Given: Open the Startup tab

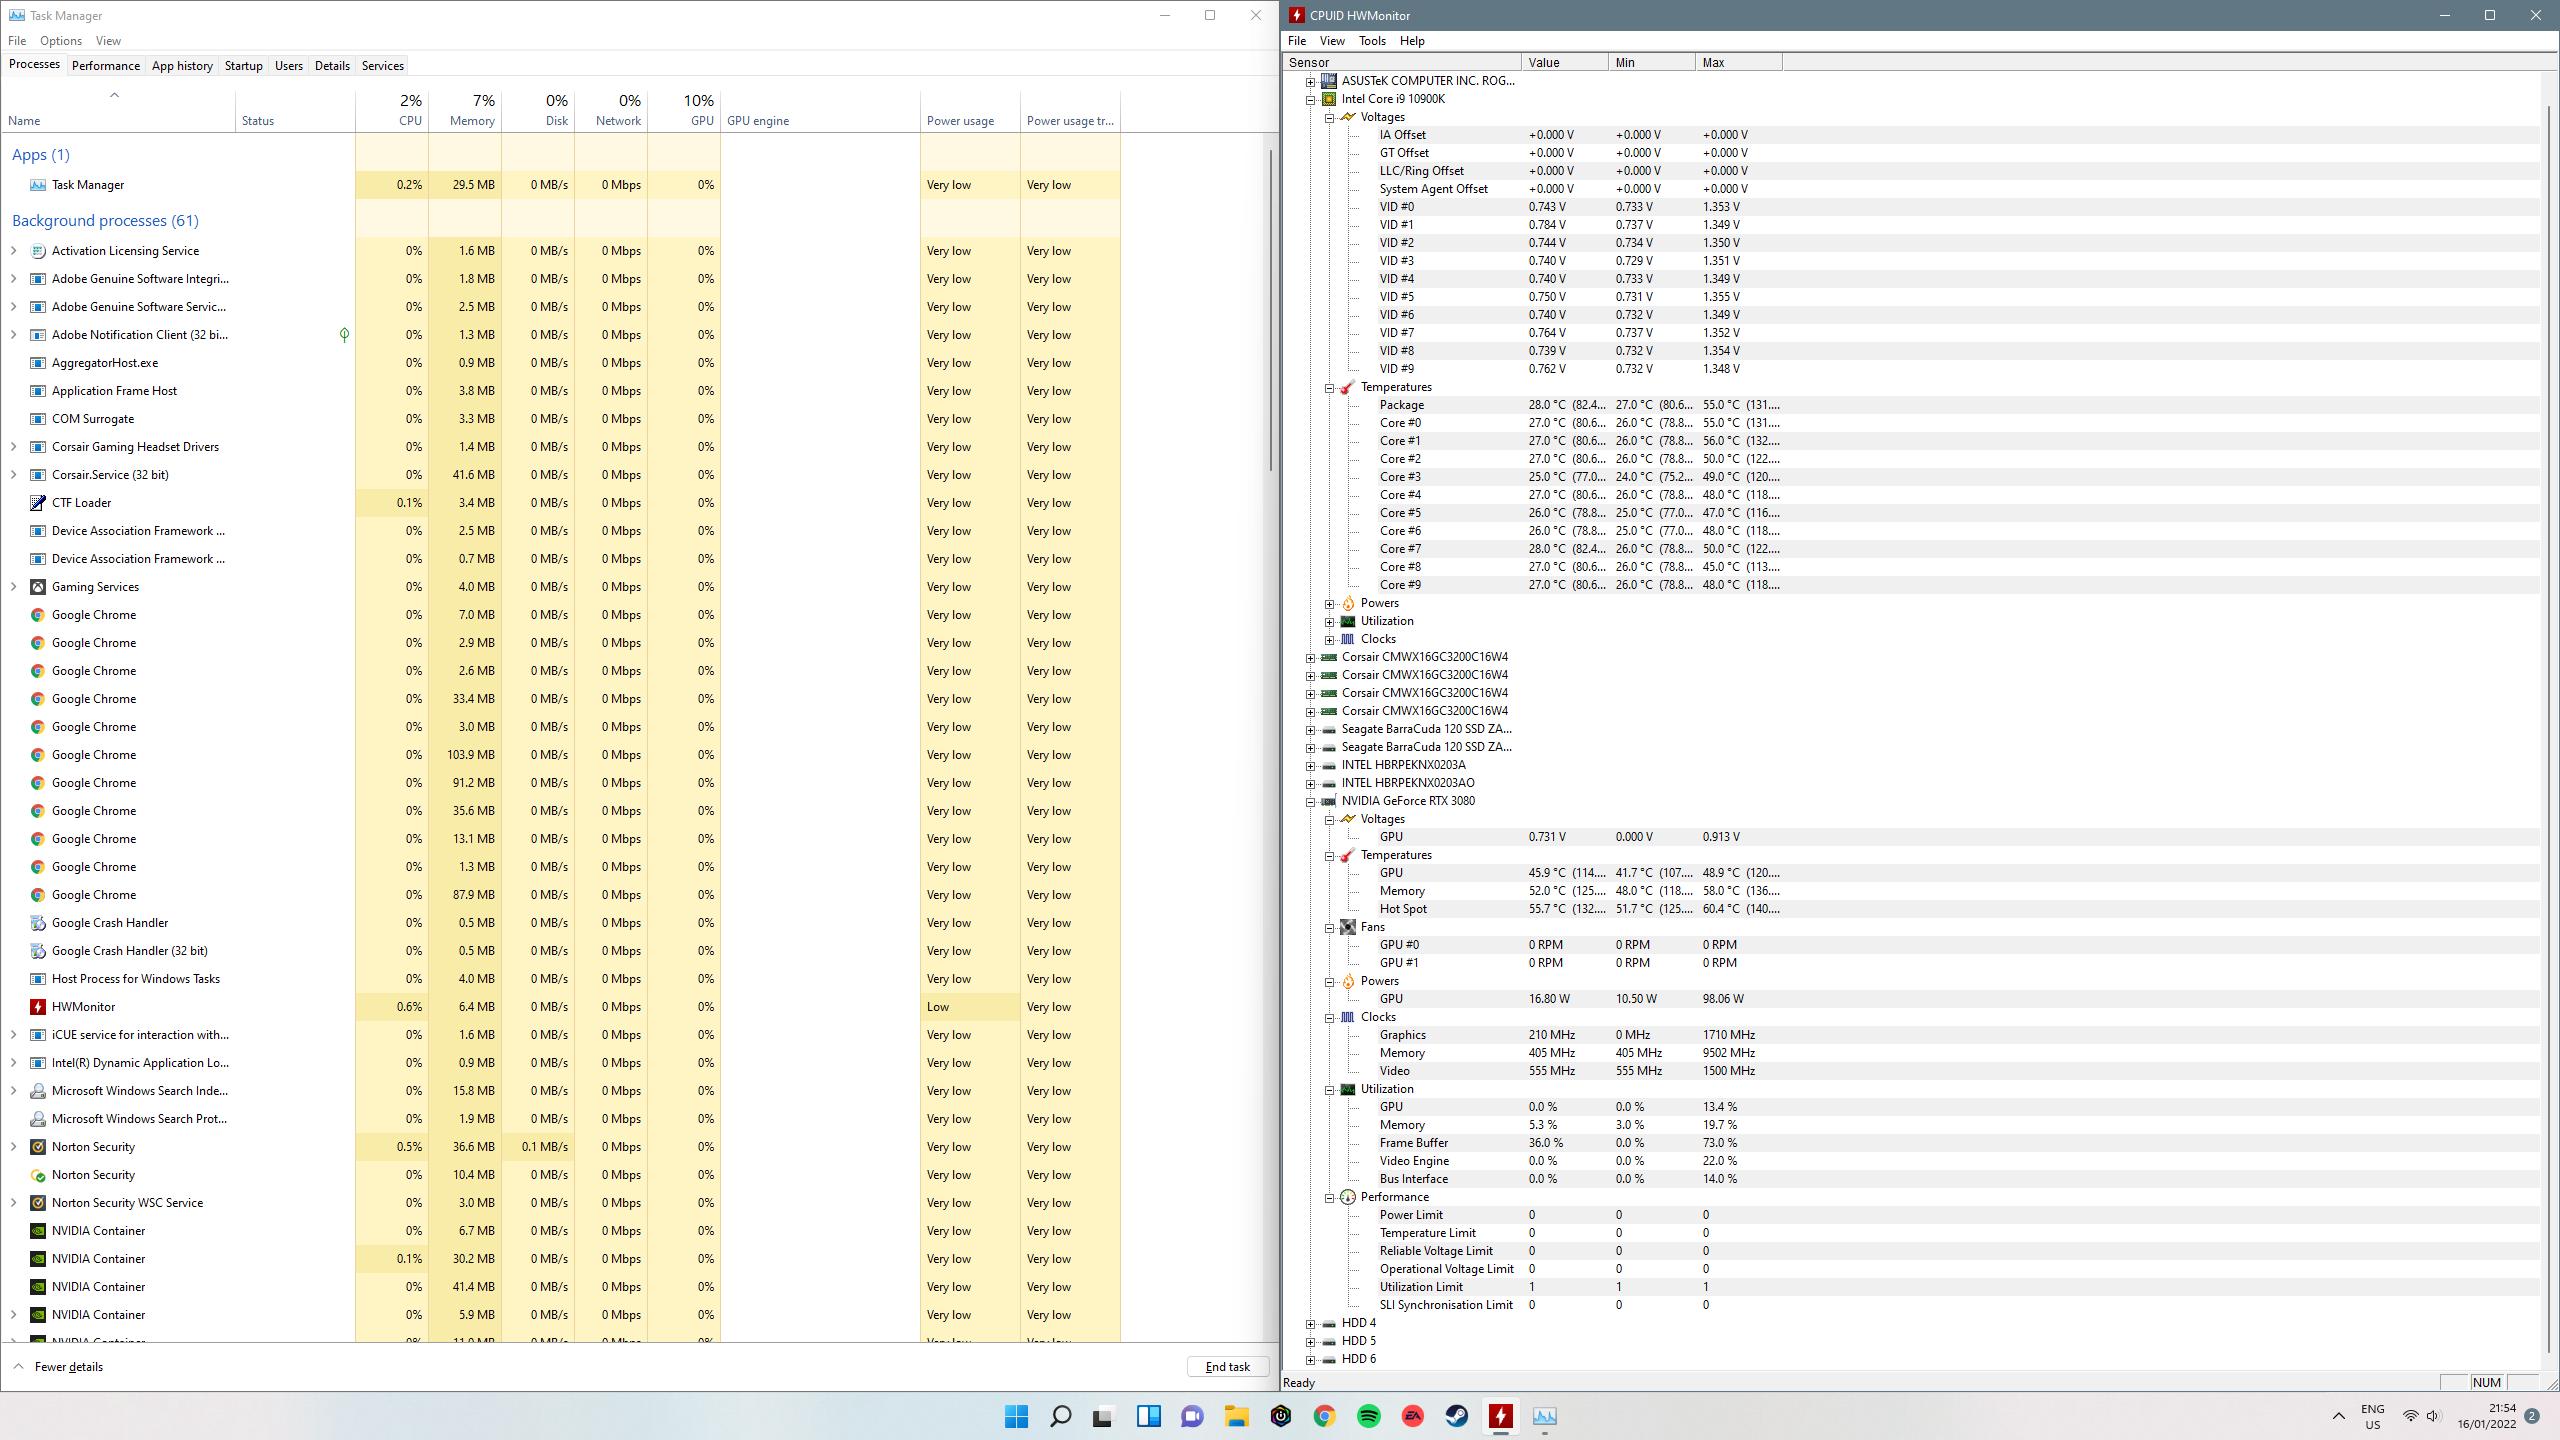Looking at the screenshot, I should click(243, 66).
